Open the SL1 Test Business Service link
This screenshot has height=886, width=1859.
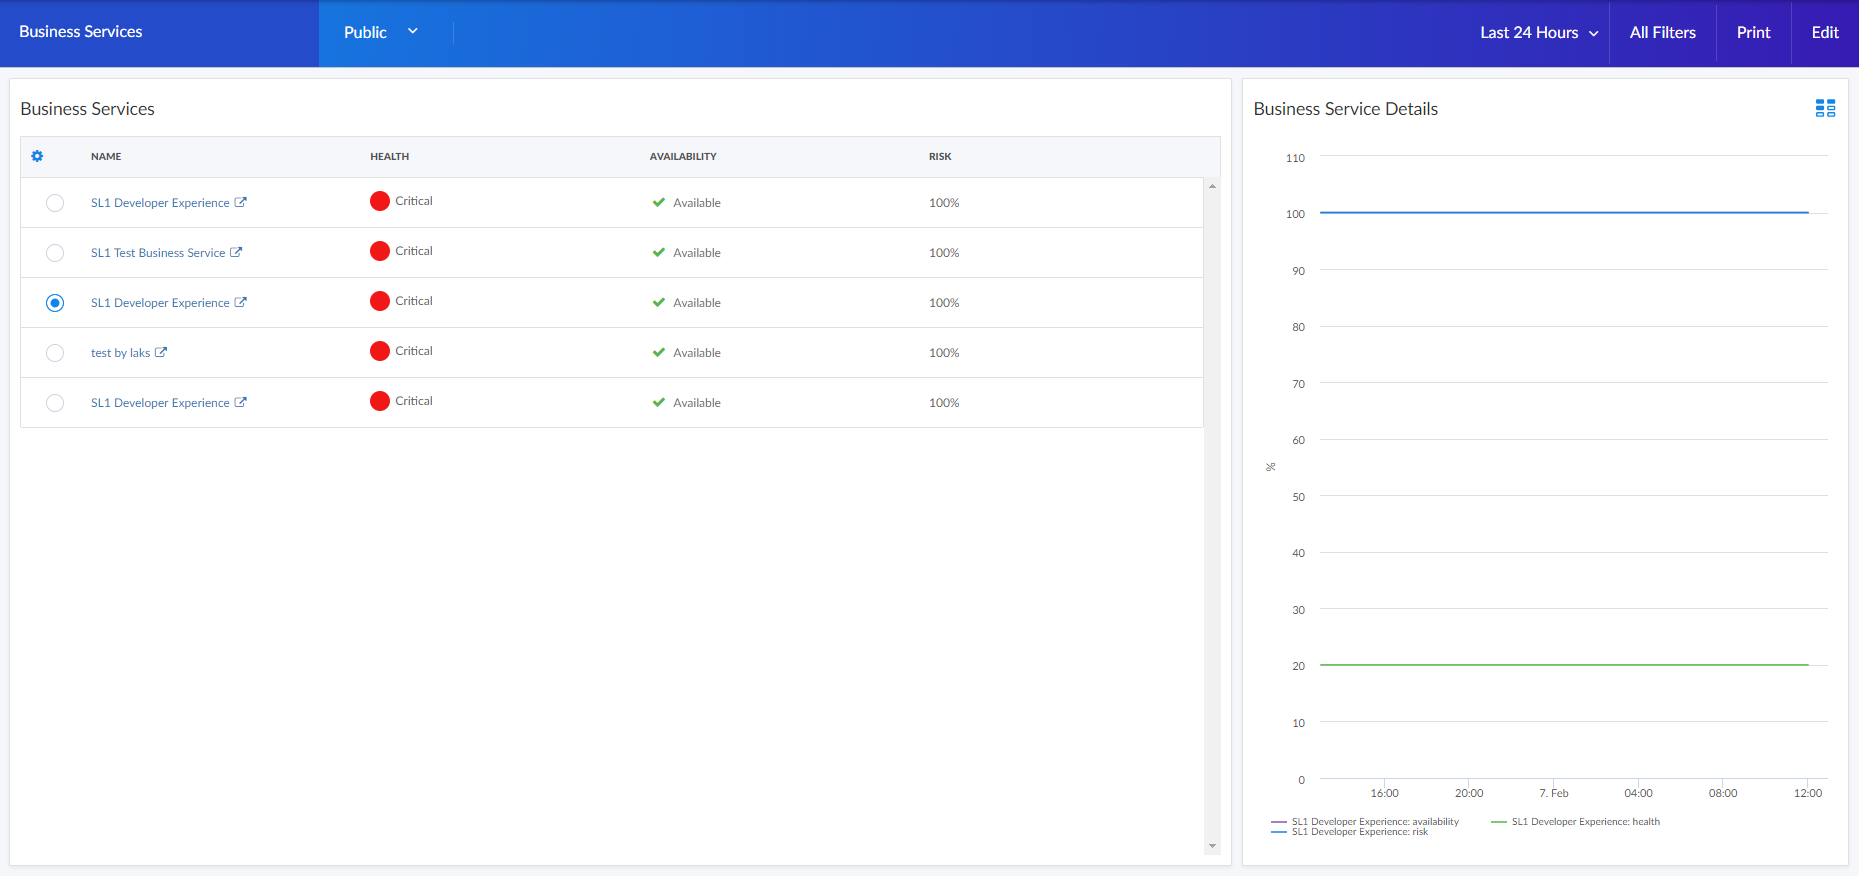tap(158, 253)
